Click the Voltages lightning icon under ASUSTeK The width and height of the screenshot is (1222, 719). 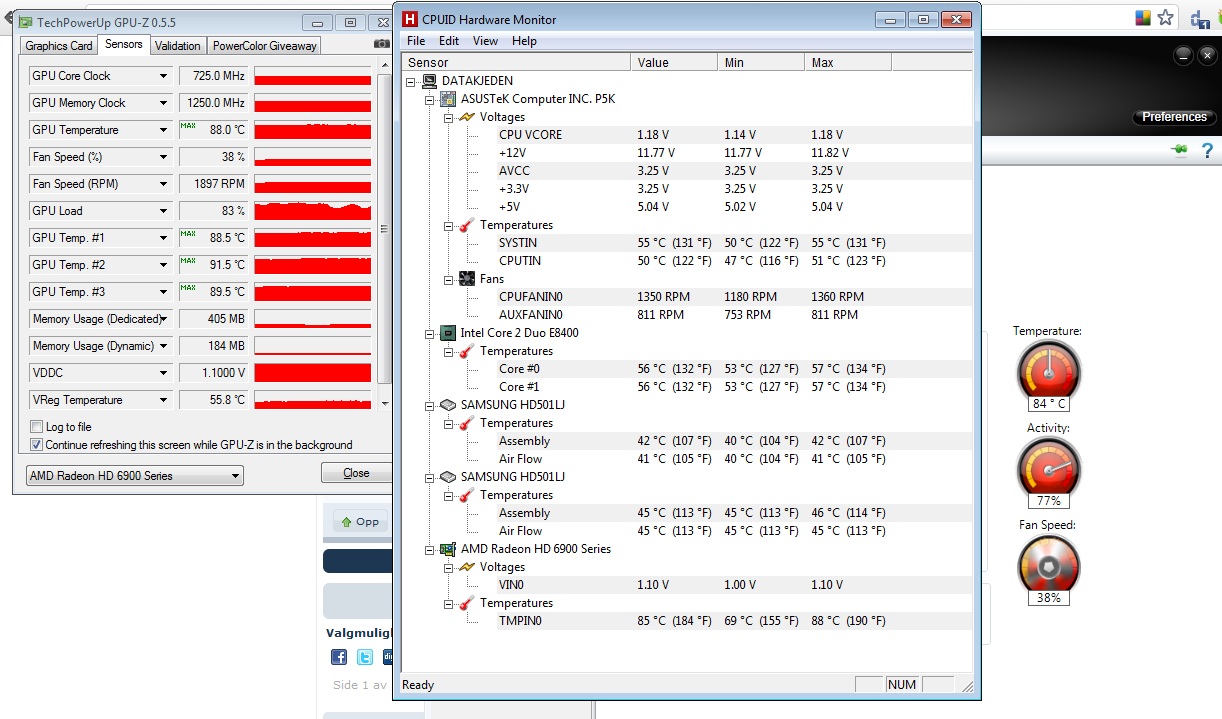(x=467, y=117)
